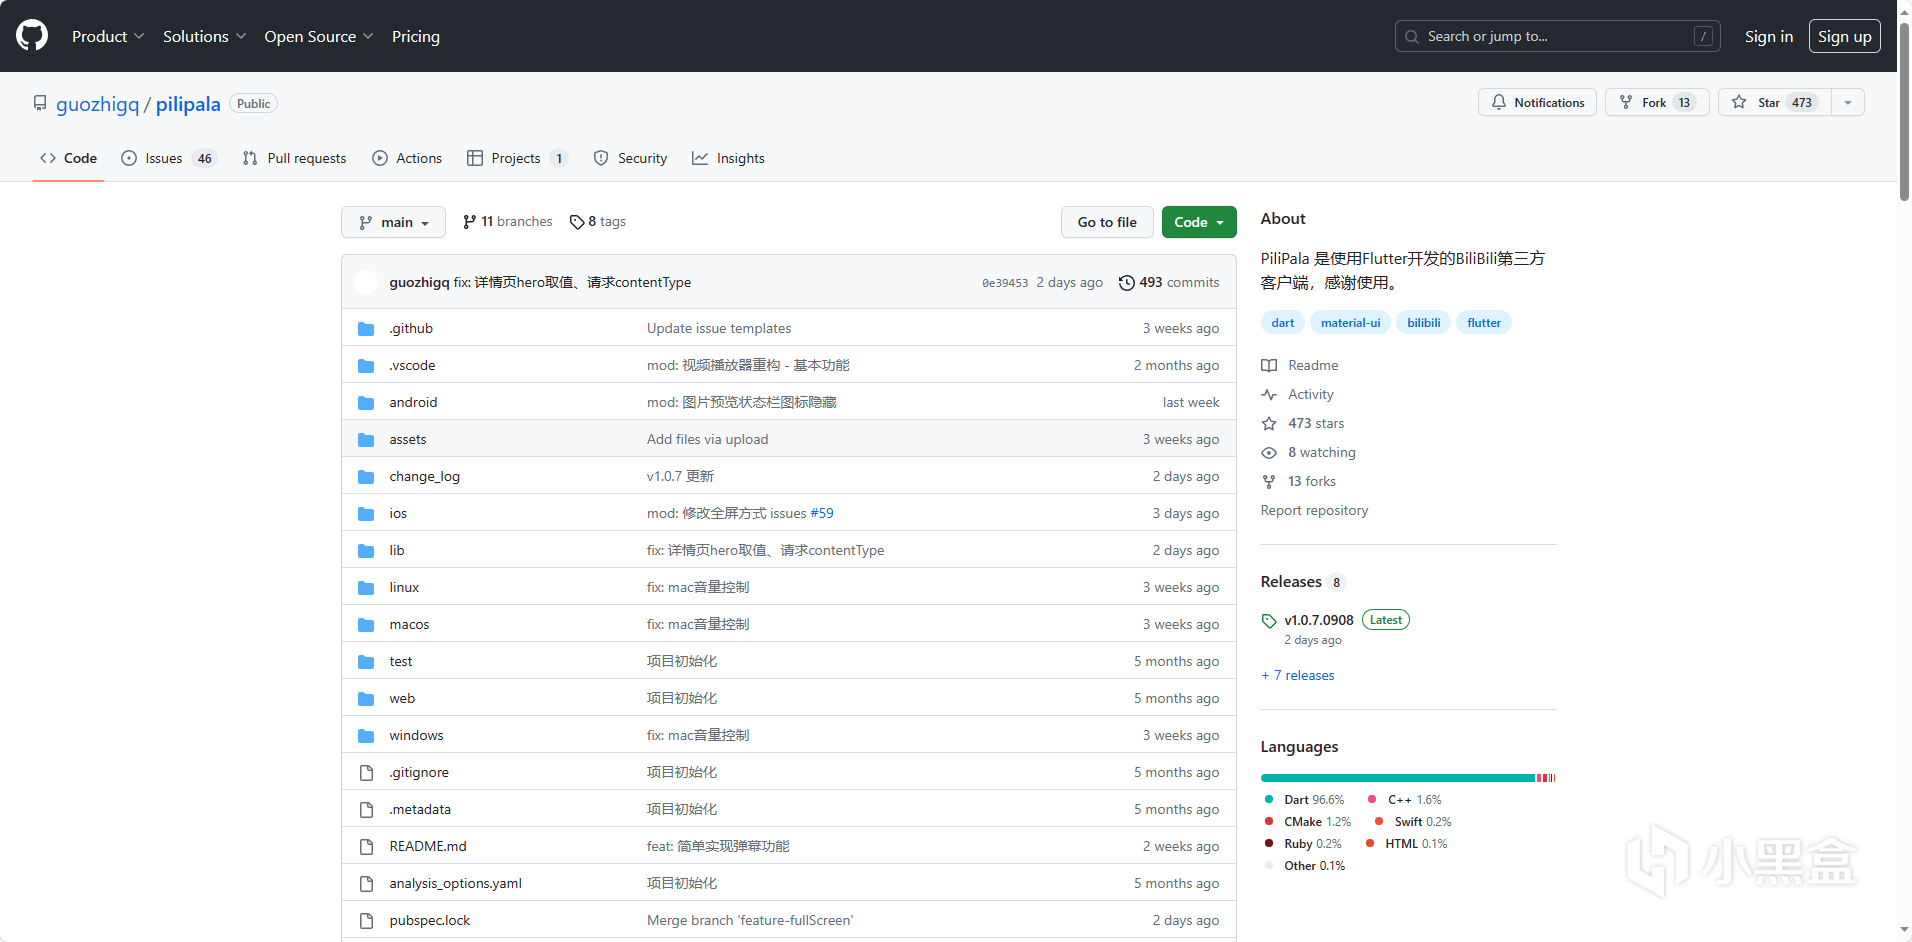The image size is (1912, 942).
Task: Expand the Product menu
Action: [x=108, y=36]
